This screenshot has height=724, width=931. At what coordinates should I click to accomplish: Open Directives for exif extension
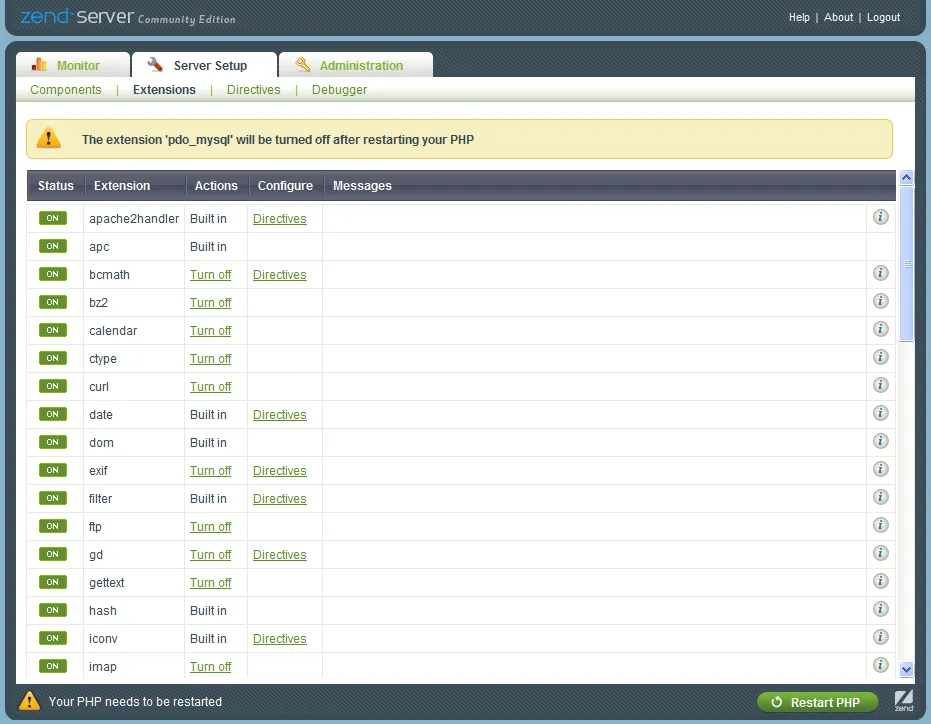(280, 470)
